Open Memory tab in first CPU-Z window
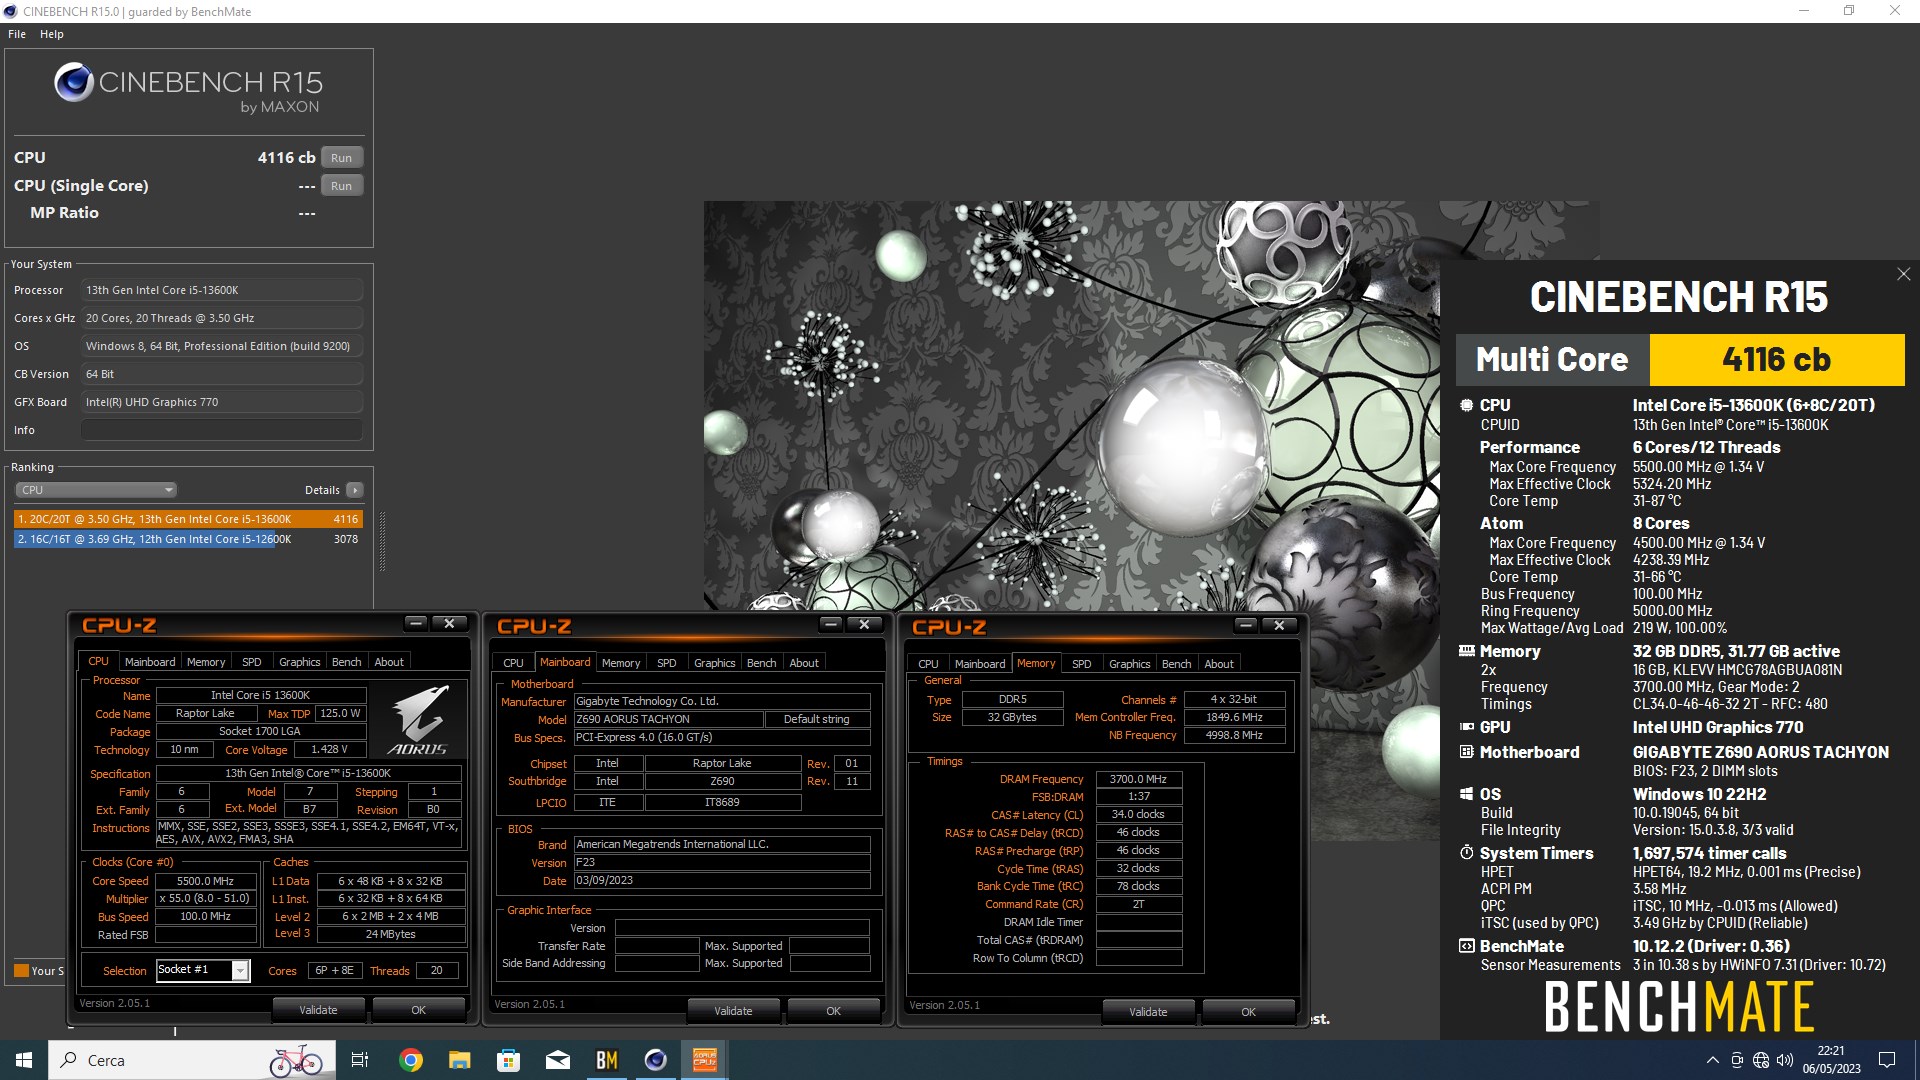Viewport: 1920px width, 1080px height. [206, 662]
